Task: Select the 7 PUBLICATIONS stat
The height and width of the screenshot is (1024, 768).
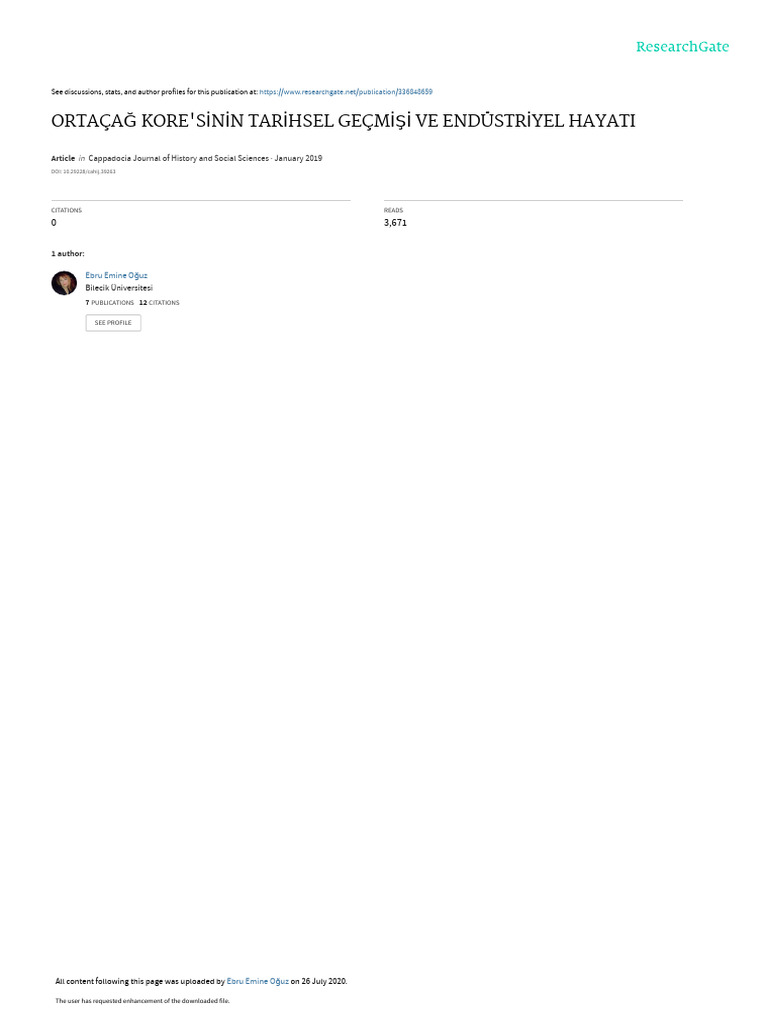Action: click(x=110, y=302)
